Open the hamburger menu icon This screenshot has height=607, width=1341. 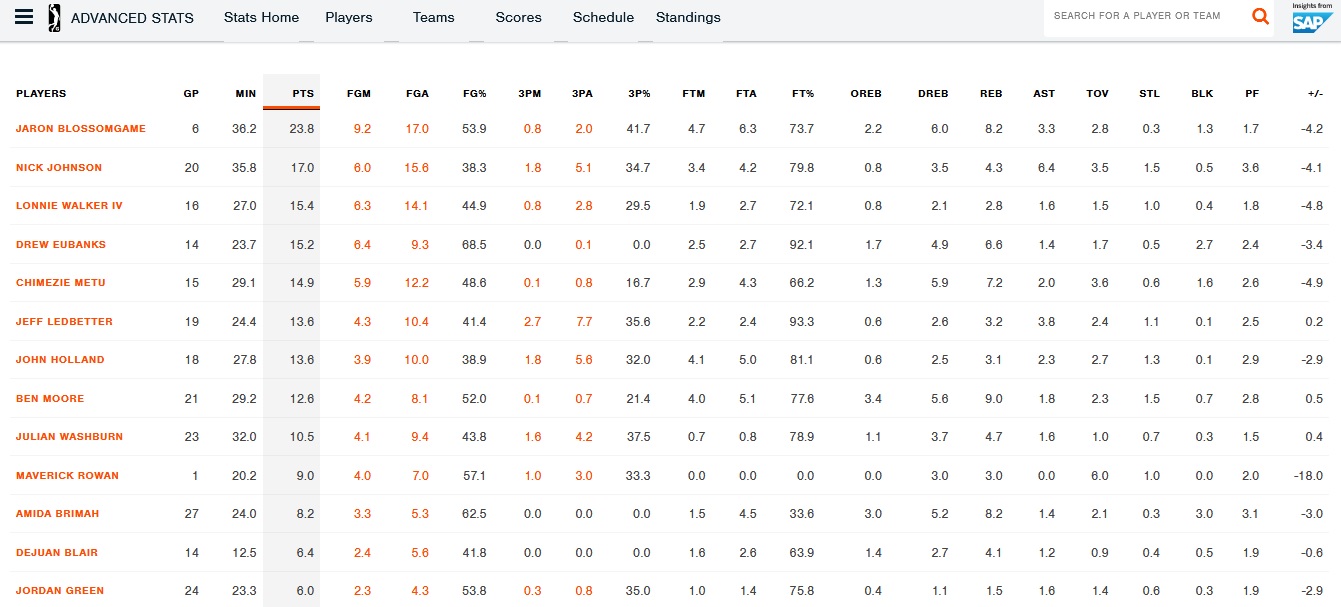(x=24, y=17)
